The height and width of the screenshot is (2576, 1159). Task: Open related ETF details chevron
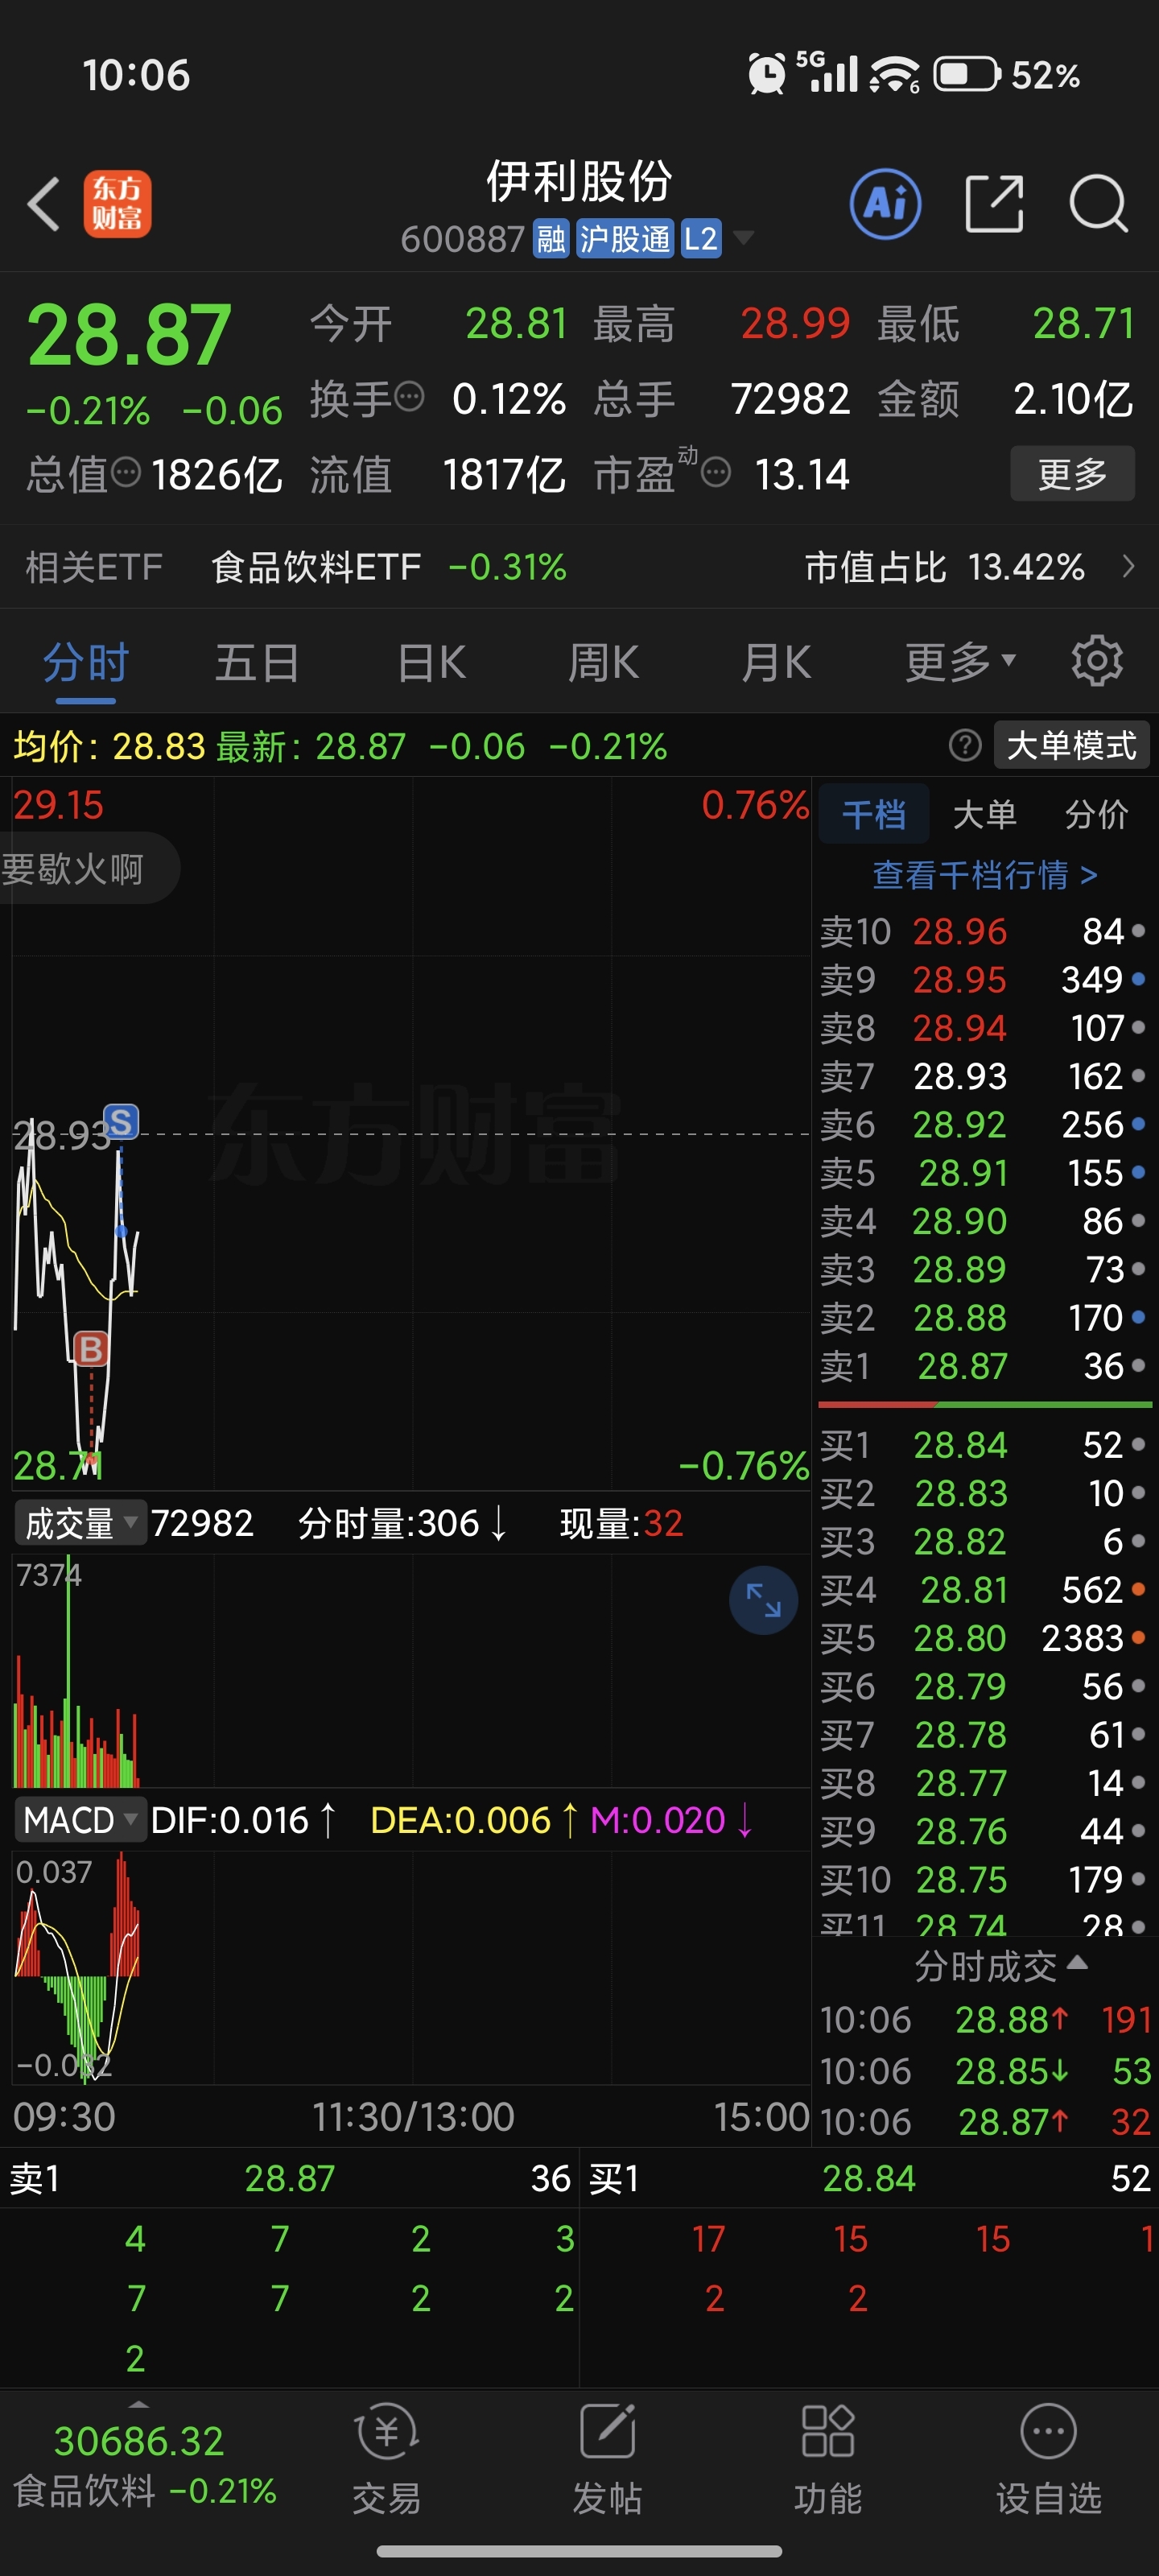(1129, 566)
